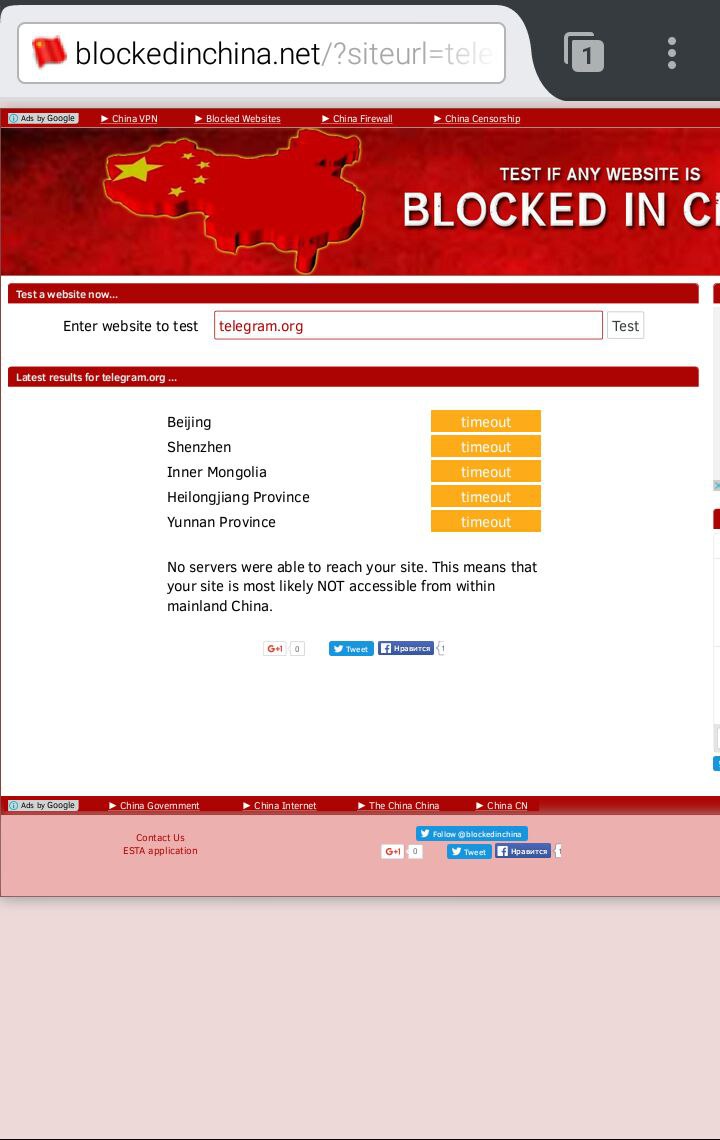The height and width of the screenshot is (1140, 720).
Task: Click Follow @blockedinchina Twitter button
Action: pyautogui.click(x=472, y=834)
